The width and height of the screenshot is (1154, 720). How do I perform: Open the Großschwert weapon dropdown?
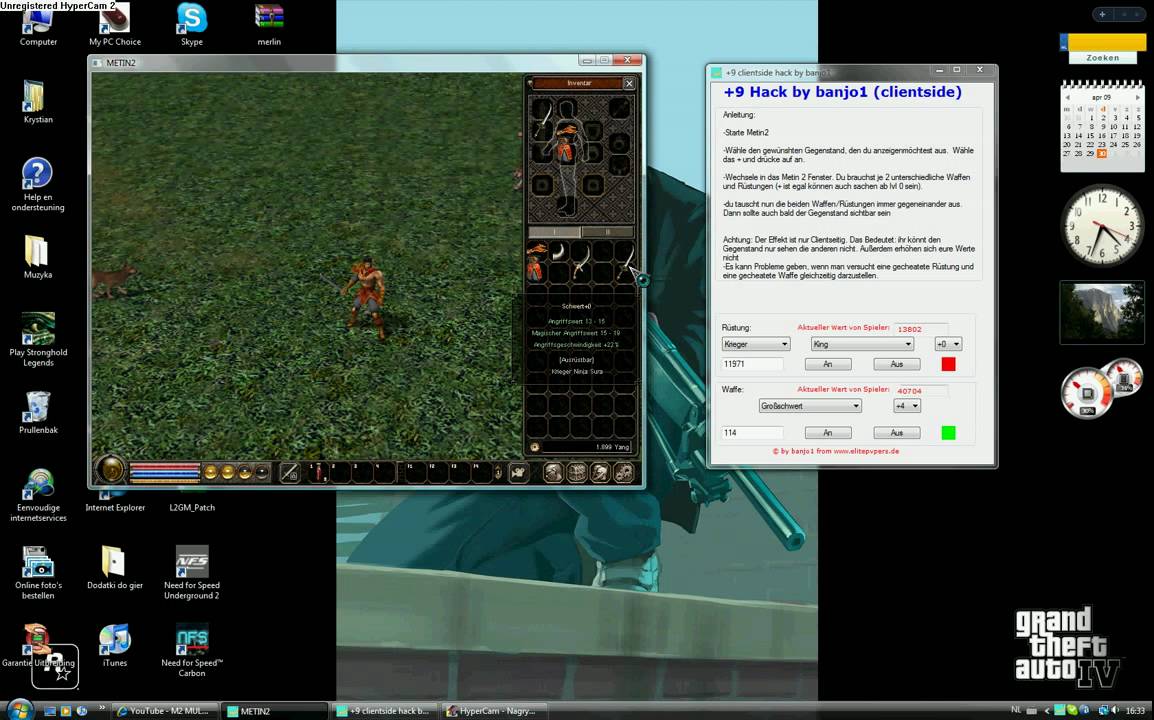coord(810,406)
